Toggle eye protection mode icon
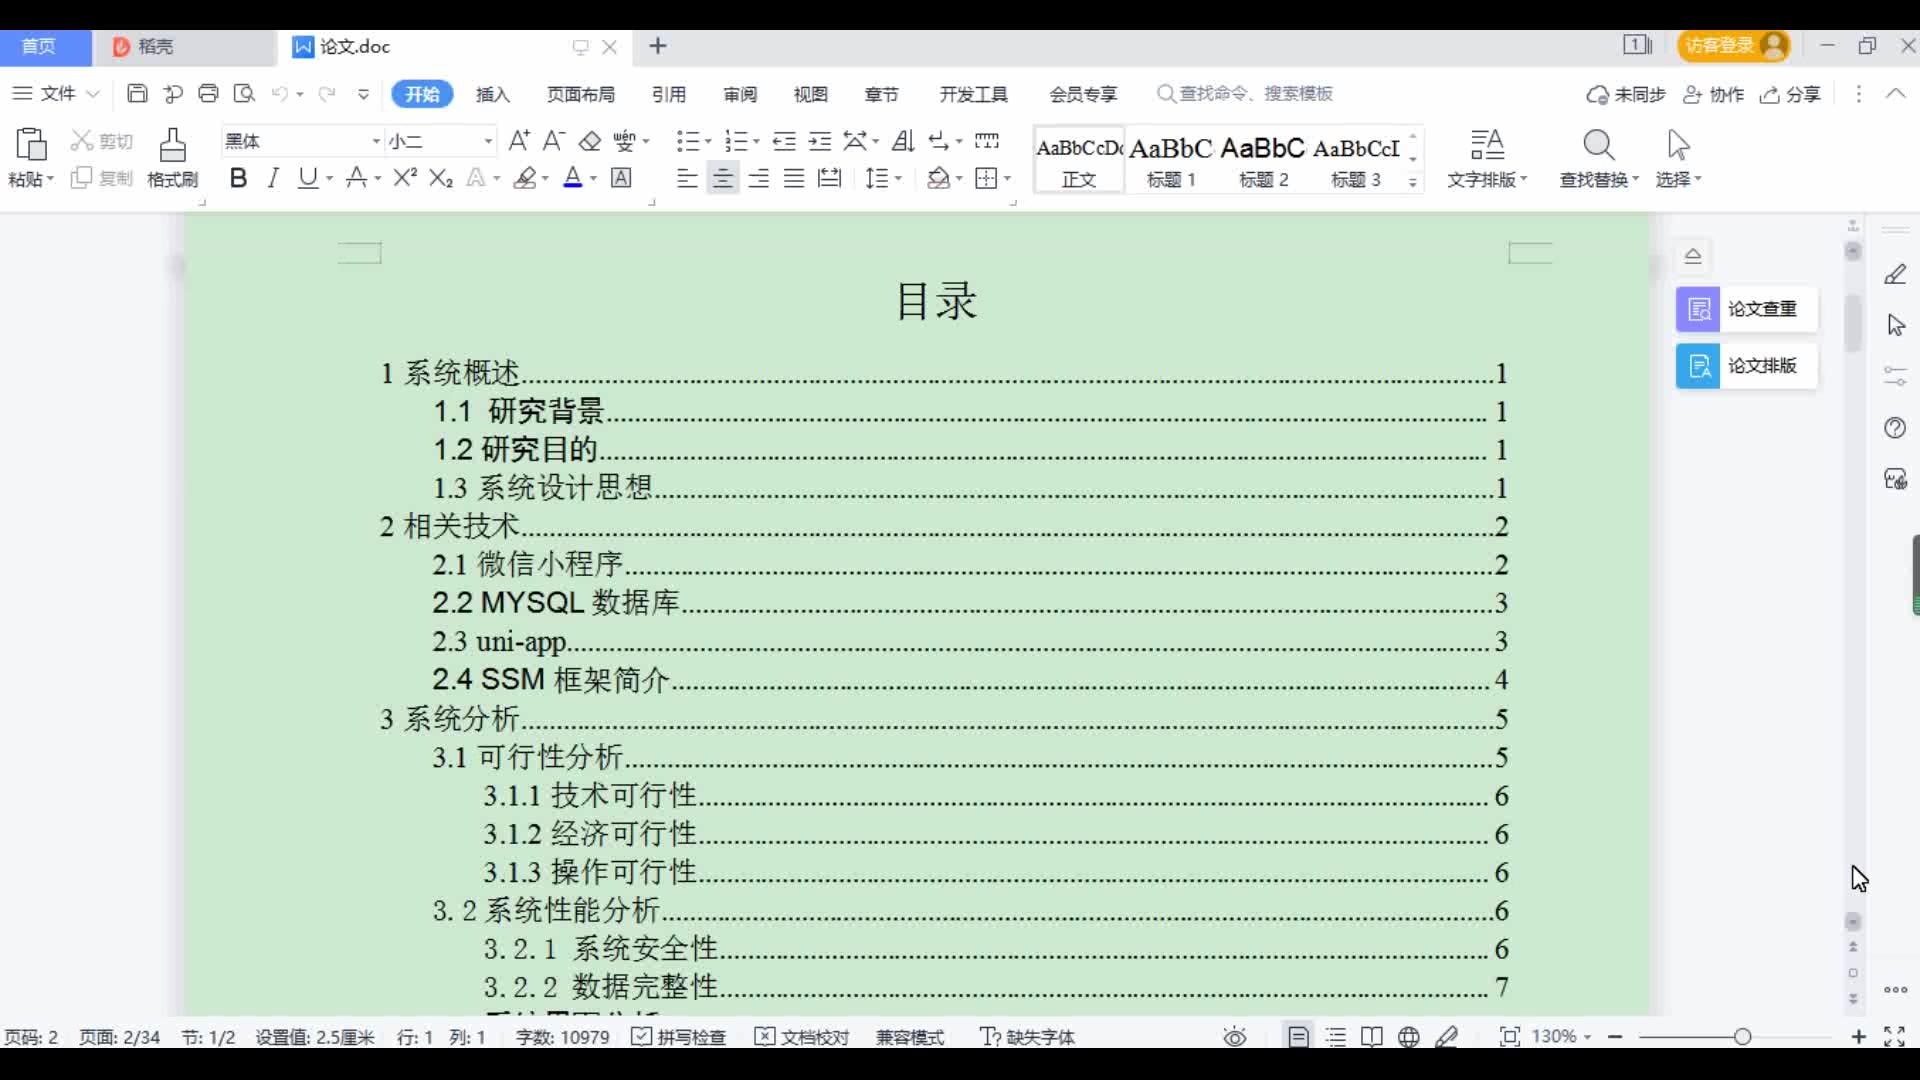The width and height of the screenshot is (1920, 1080). (1235, 1037)
